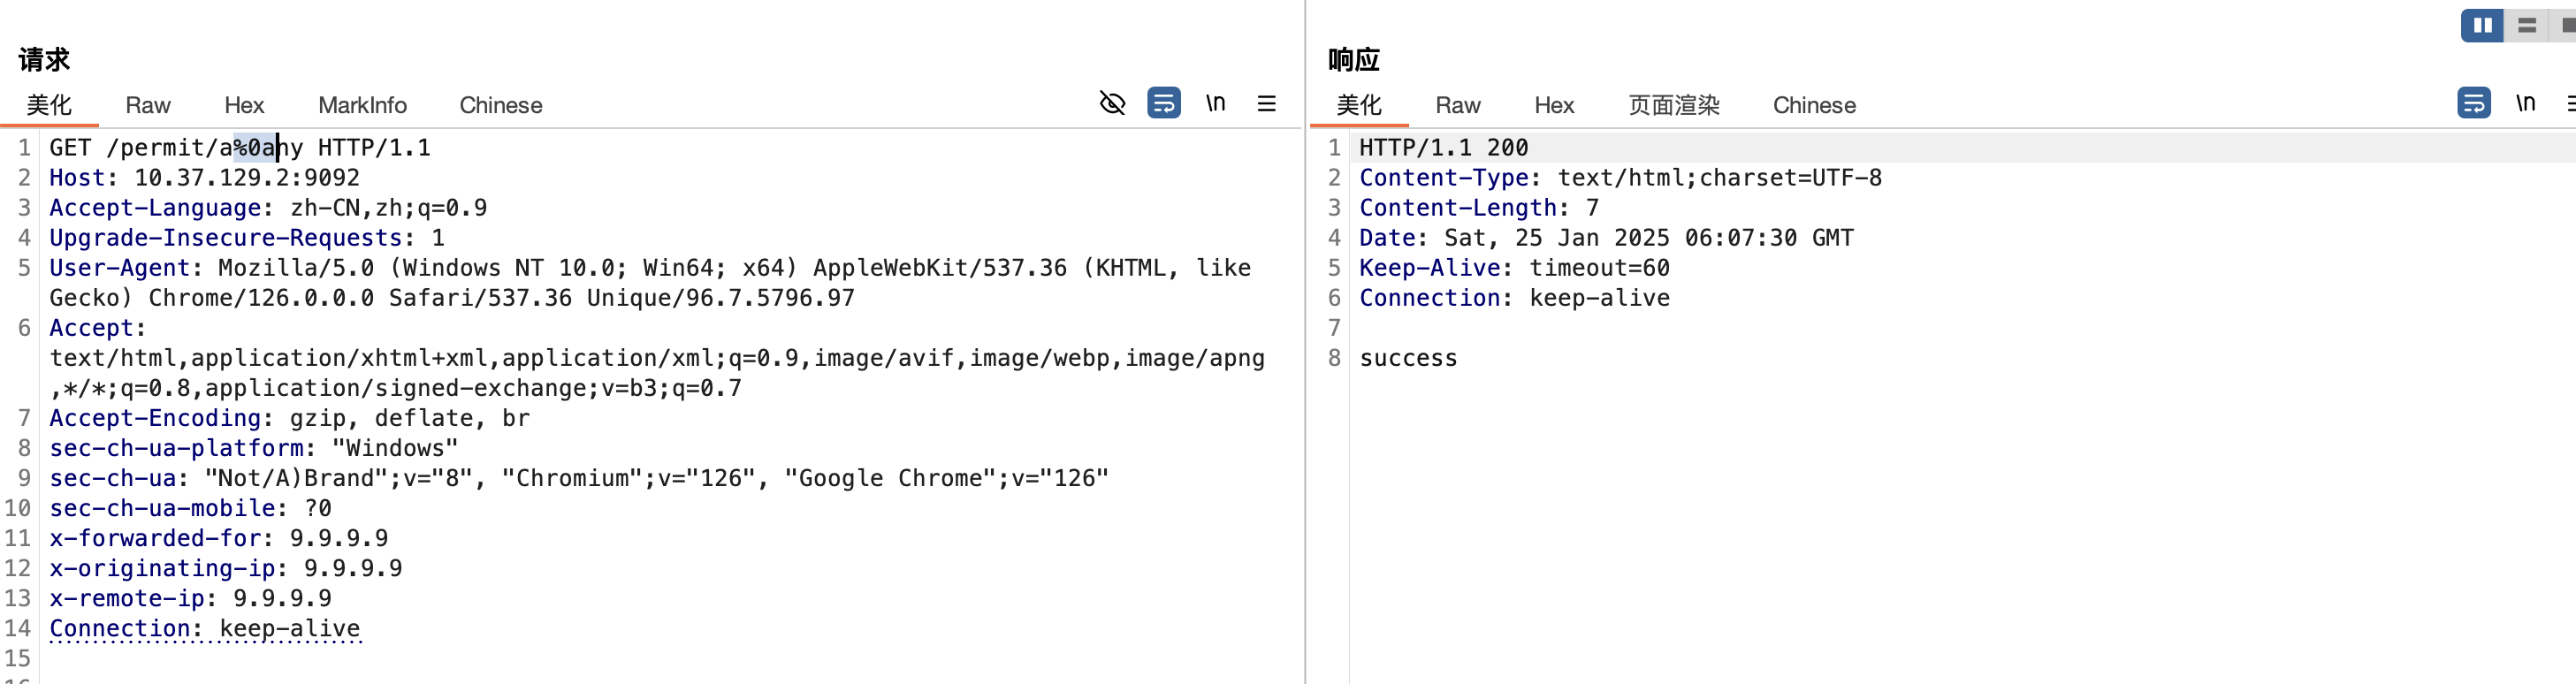This screenshot has height=684, width=2576.
Task: Select the Chinese tab in request panel
Action: [x=500, y=105]
